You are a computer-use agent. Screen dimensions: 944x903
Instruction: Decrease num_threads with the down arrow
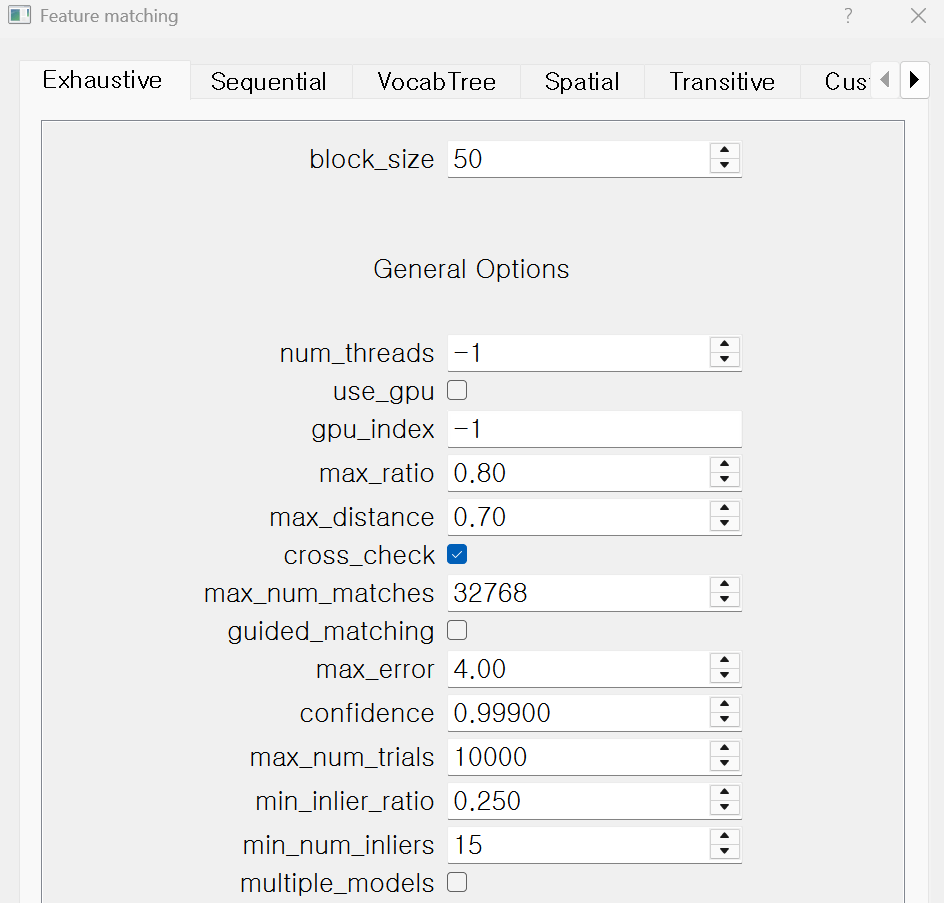tap(725, 362)
